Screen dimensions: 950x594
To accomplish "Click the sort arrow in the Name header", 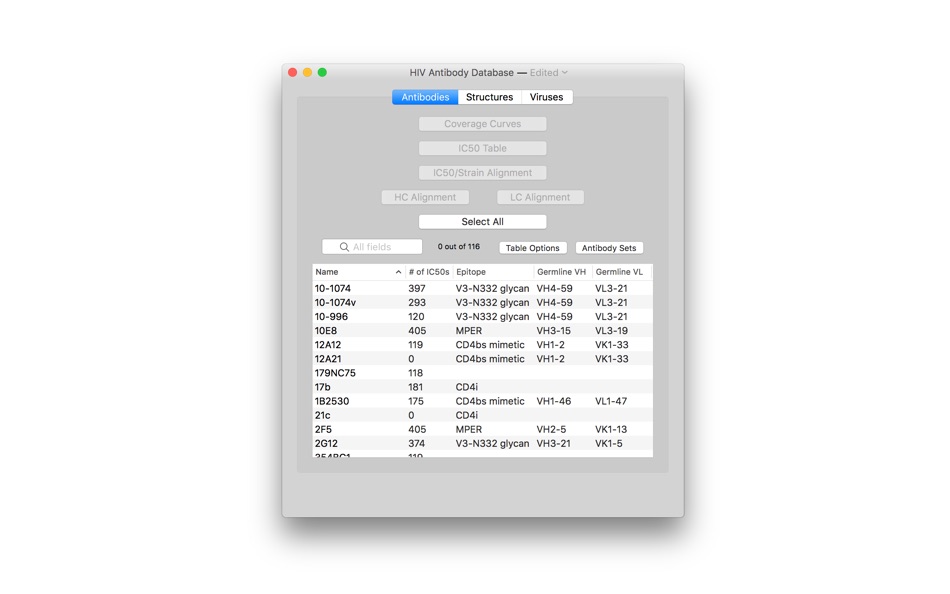I will 398,272.
